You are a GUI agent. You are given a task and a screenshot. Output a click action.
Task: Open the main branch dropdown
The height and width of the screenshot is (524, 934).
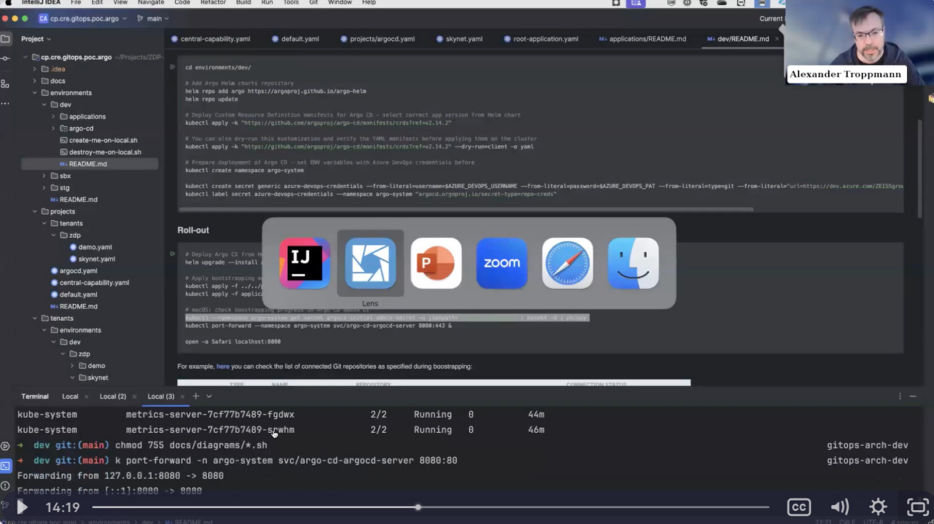pyautogui.click(x=153, y=18)
